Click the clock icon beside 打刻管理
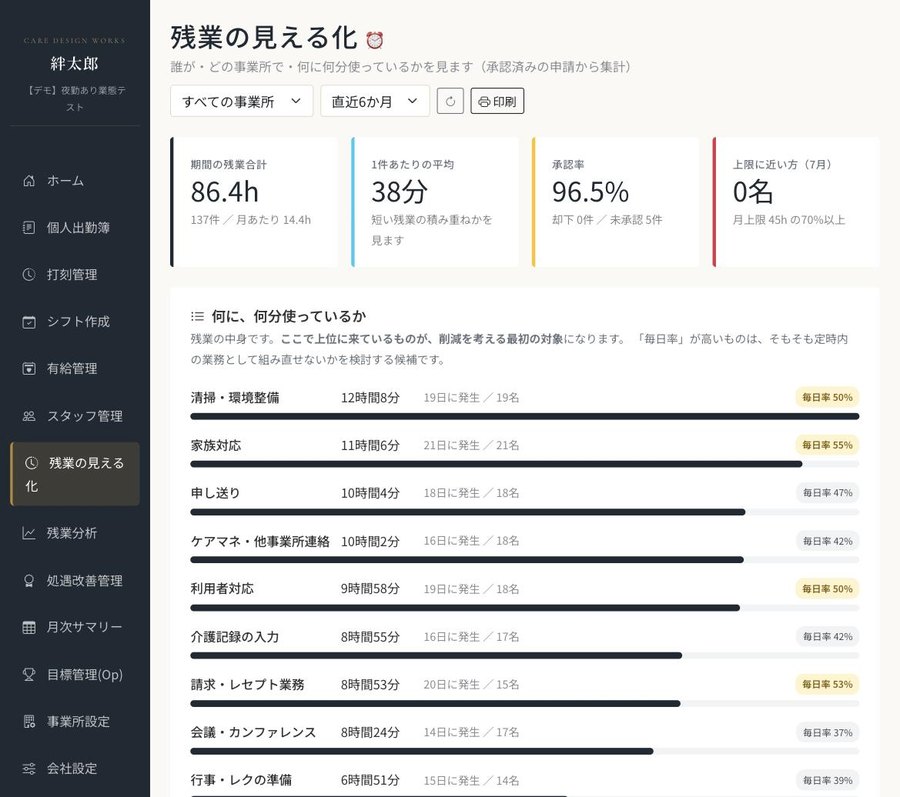The image size is (900, 797). 29,275
